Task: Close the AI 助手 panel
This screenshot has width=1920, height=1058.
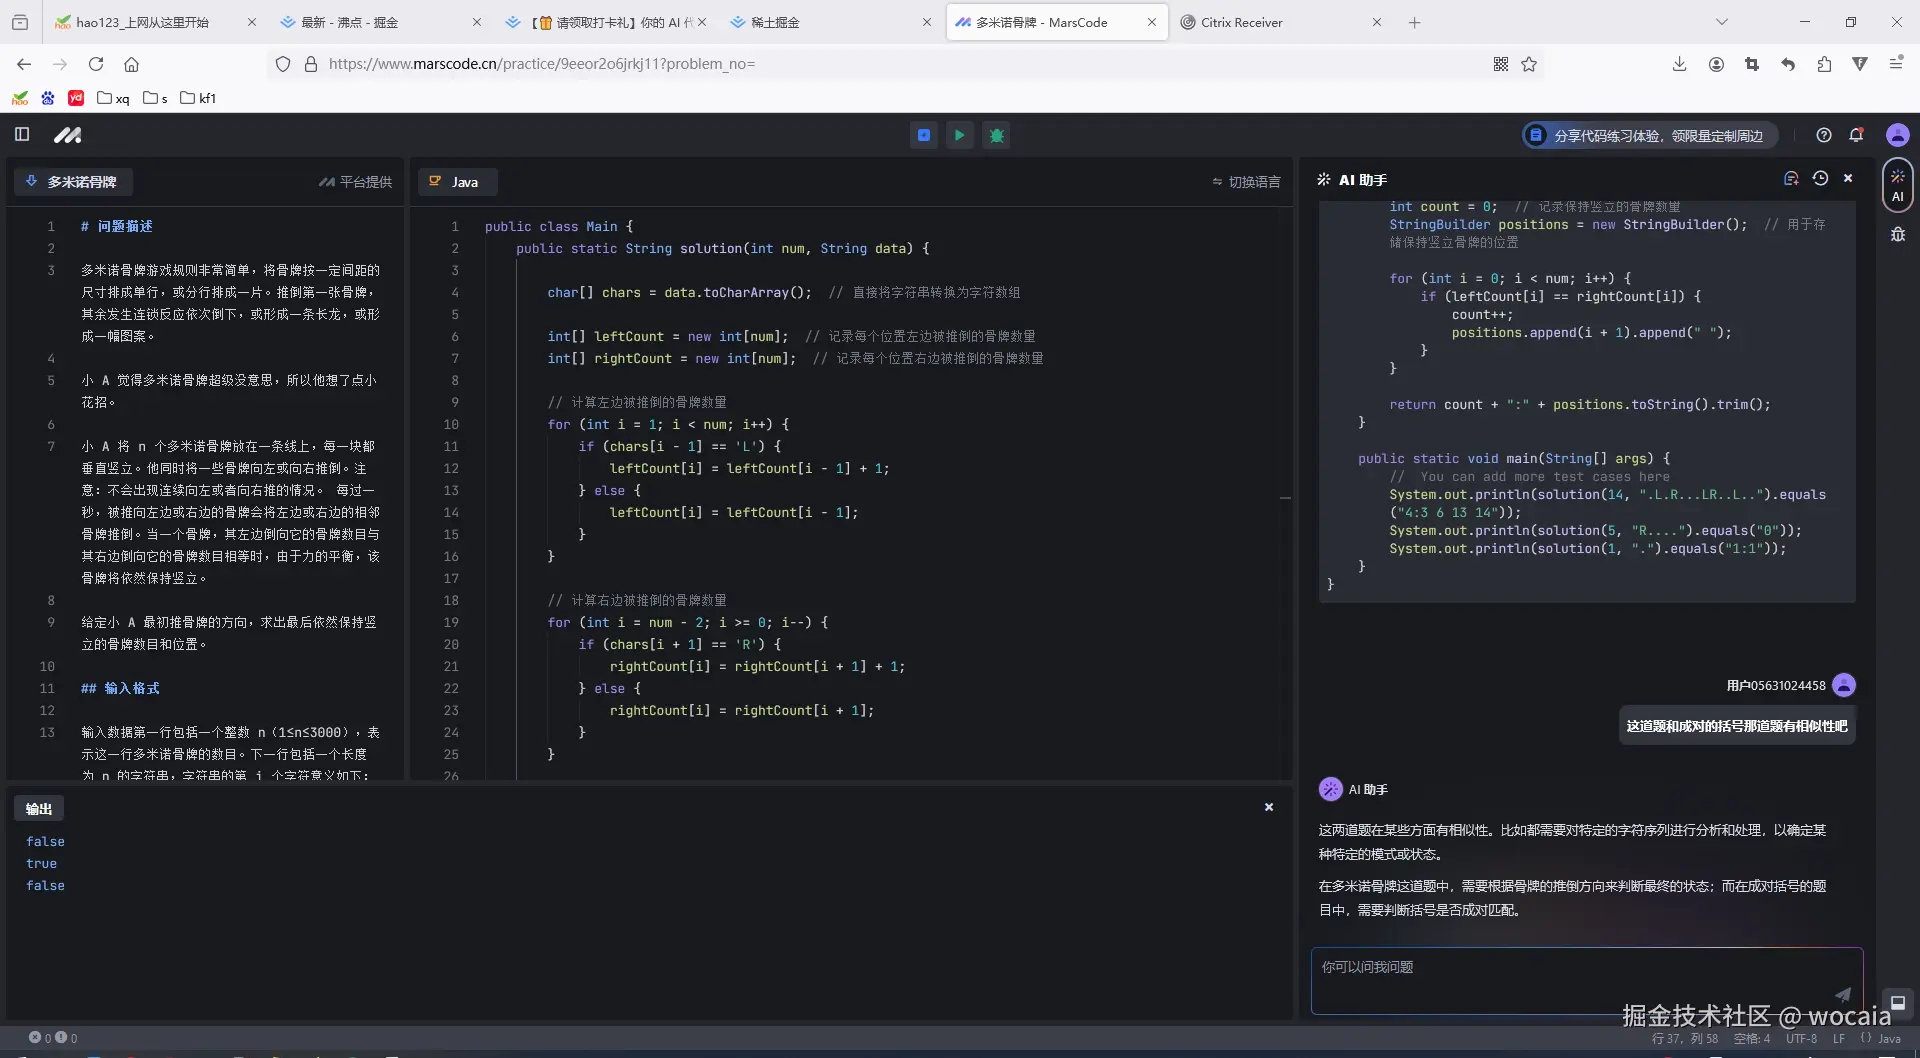Action: tap(1848, 178)
